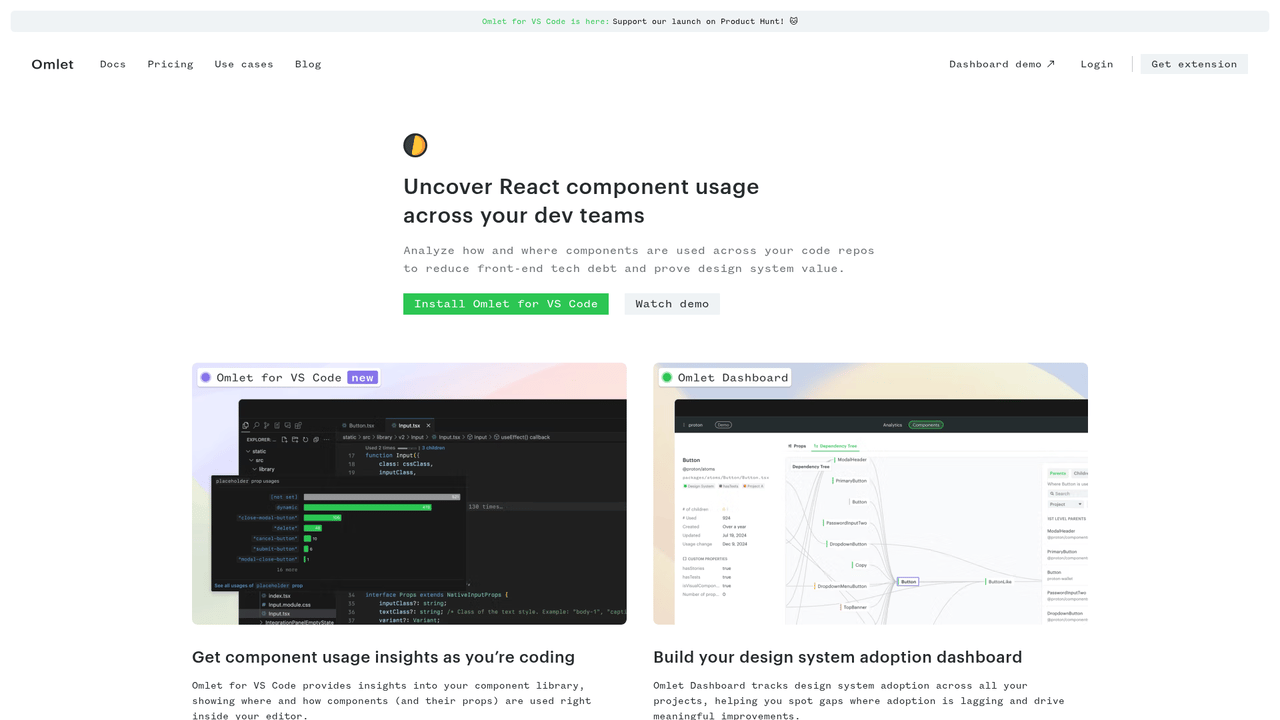Open the Use cases menu item

(x=244, y=64)
